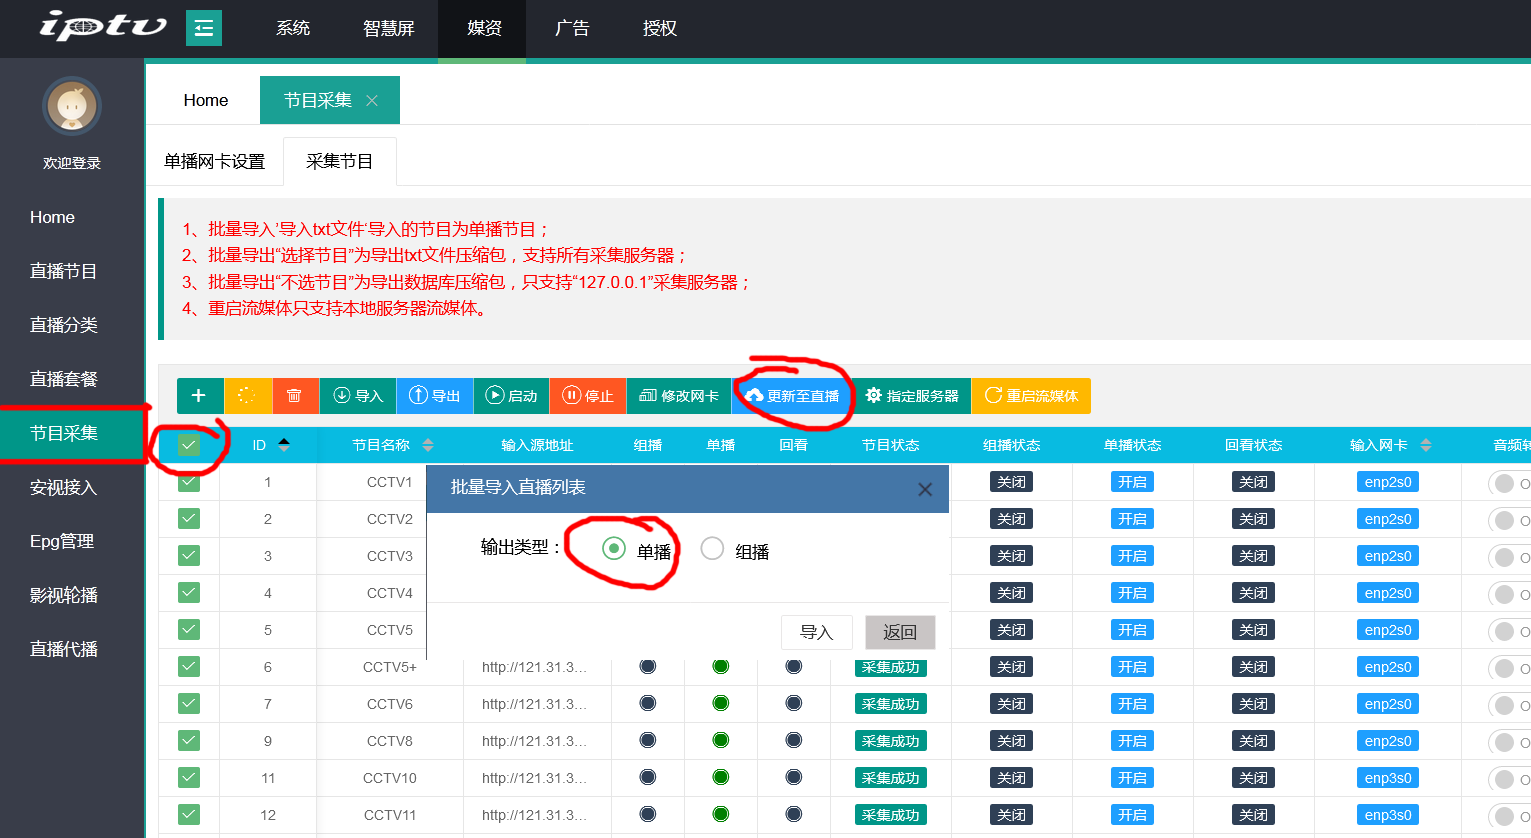This screenshot has width=1531, height=838.
Task: Click the 导出 export toolbar button
Action: 435,396
